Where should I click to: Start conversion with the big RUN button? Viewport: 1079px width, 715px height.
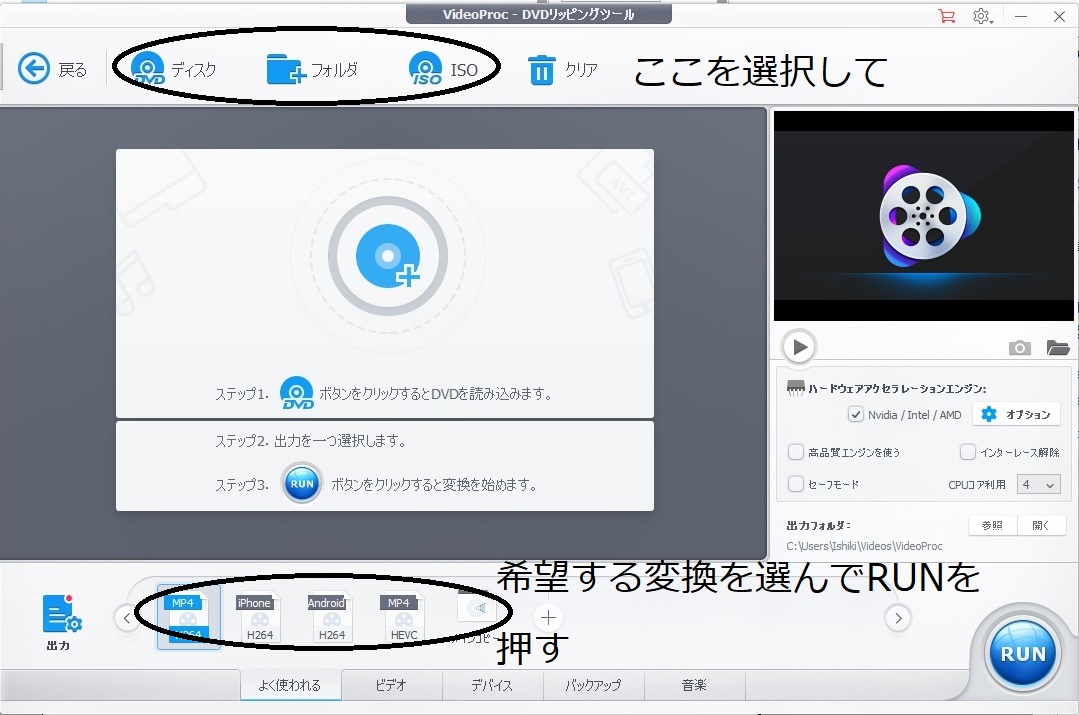(x=1022, y=653)
